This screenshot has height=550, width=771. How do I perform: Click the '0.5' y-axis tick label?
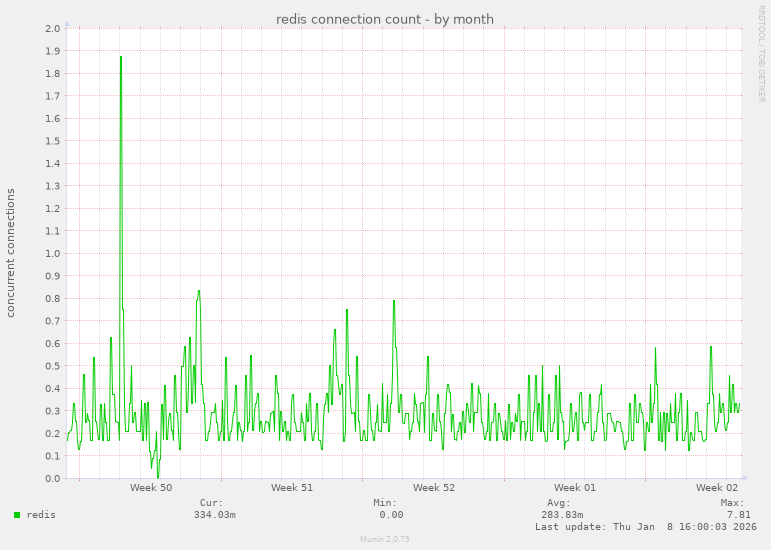pyautogui.click(x=53, y=366)
